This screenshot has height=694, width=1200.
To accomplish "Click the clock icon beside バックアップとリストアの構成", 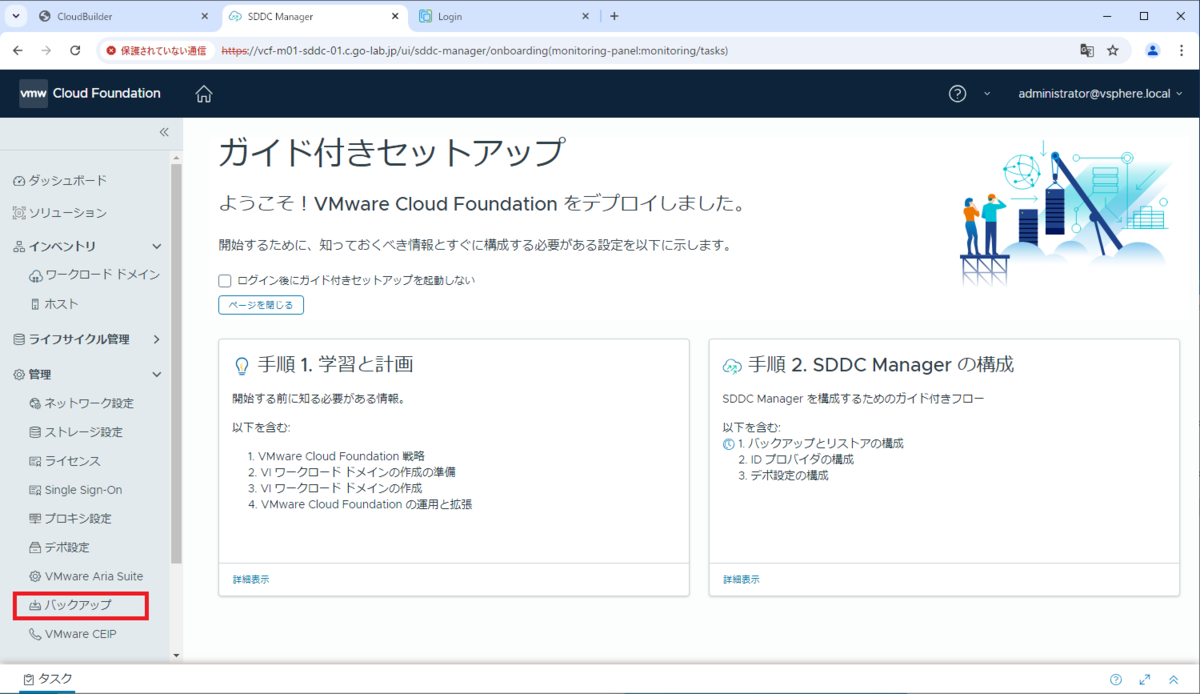I will pyautogui.click(x=729, y=444).
